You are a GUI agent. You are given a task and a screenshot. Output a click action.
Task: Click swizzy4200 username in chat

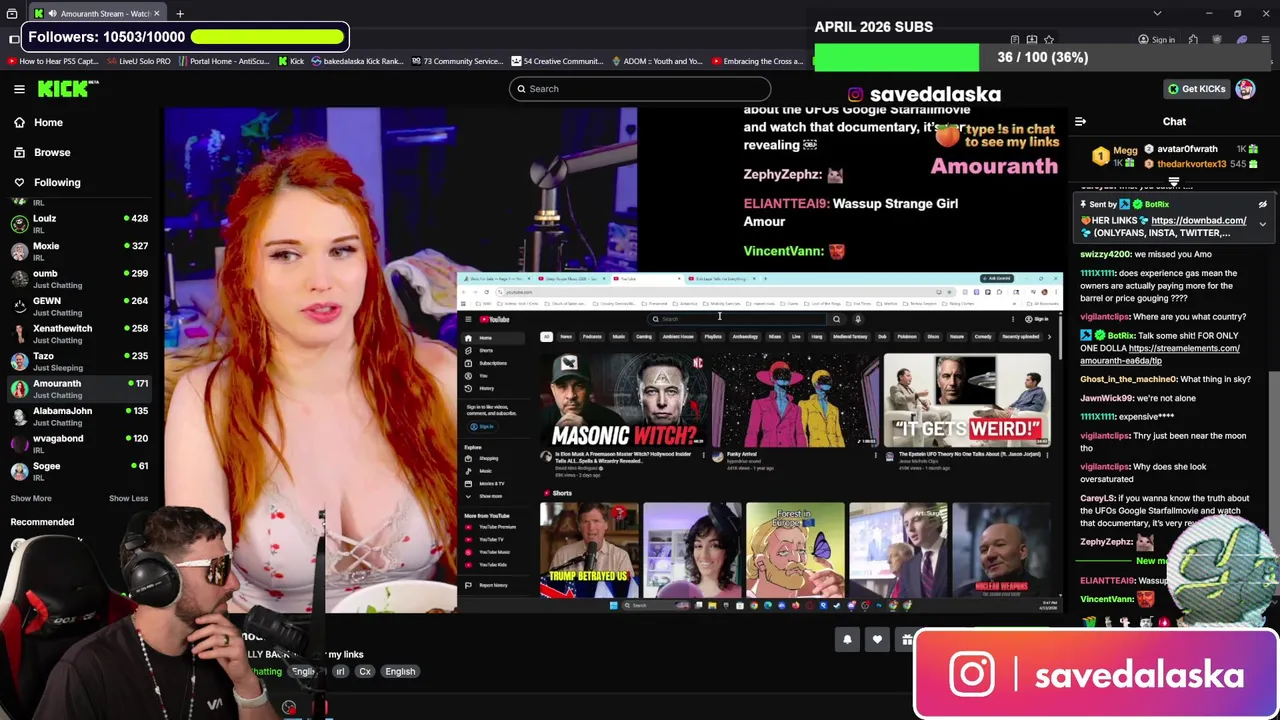[x=1105, y=254]
